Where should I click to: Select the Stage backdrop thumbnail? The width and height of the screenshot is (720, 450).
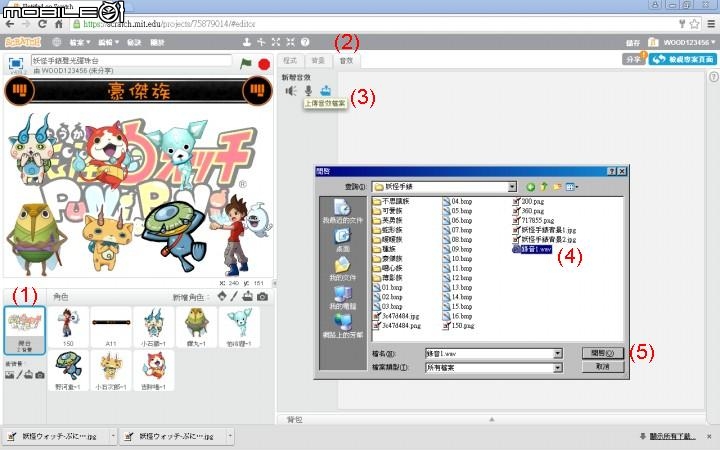(x=24, y=331)
